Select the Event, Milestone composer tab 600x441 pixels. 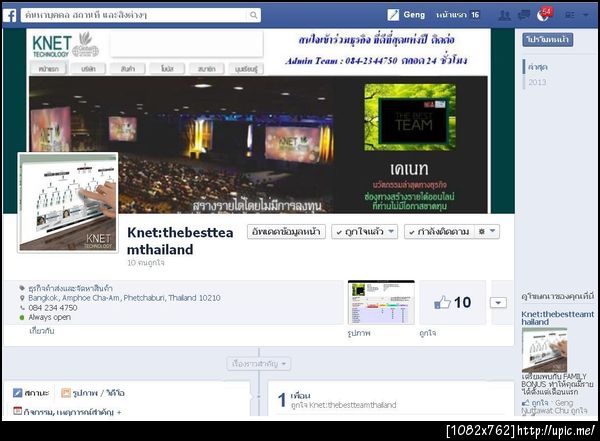(x=67, y=412)
